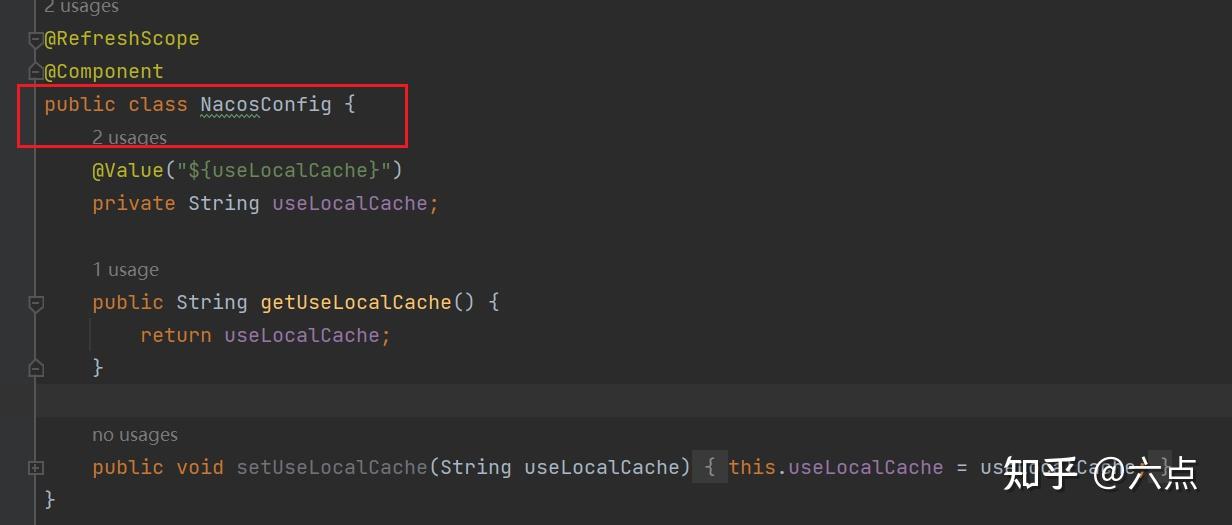Screen dimensions: 1232x525
Task: Click the @RefreshScope annotation text
Action: click(121, 38)
